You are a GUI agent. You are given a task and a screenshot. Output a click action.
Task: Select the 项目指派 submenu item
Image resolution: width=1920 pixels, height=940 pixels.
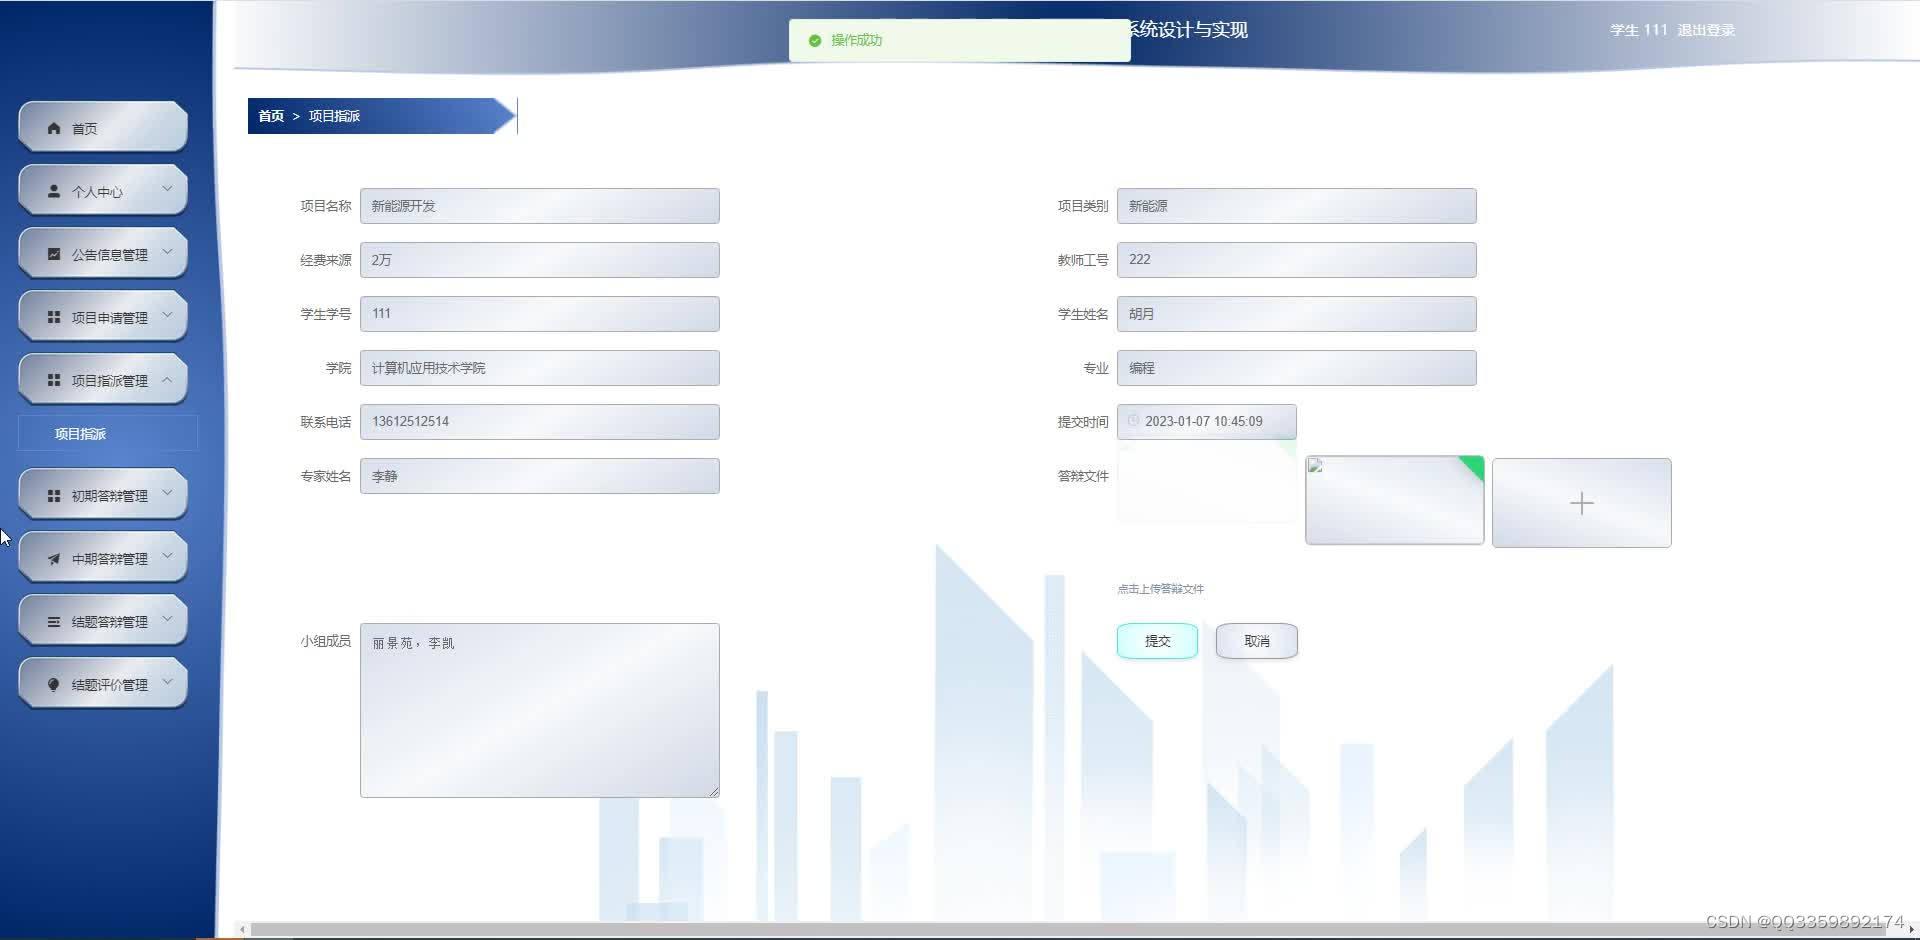tap(108, 433)
